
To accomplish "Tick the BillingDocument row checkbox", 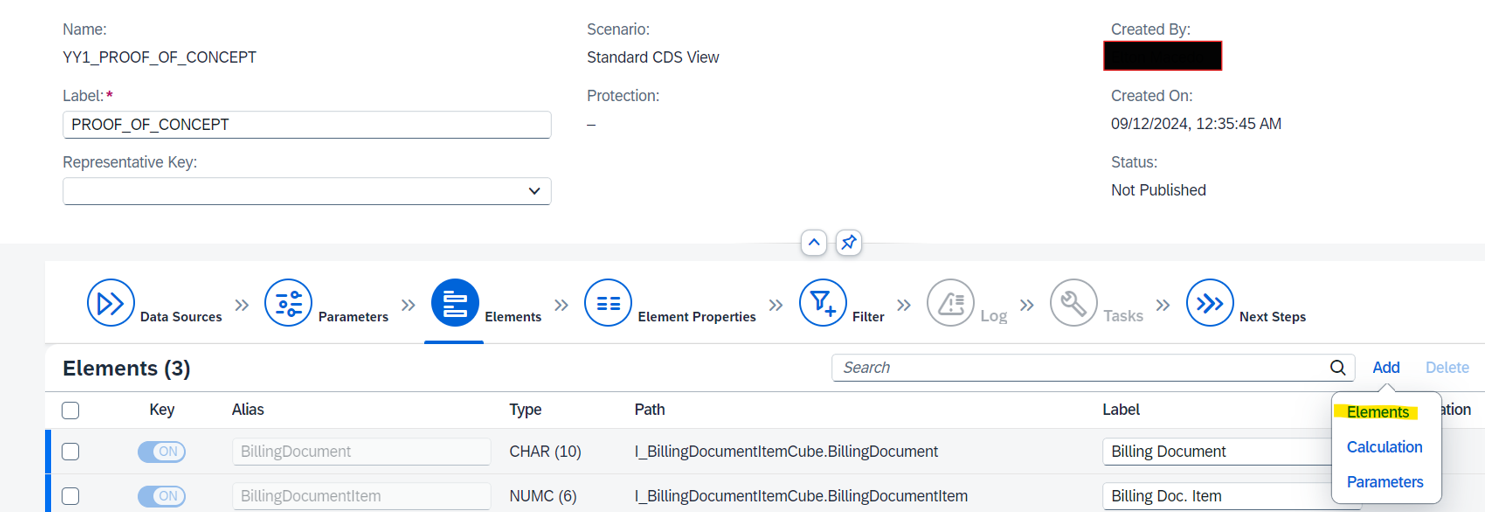I will [x=71, y=452].
